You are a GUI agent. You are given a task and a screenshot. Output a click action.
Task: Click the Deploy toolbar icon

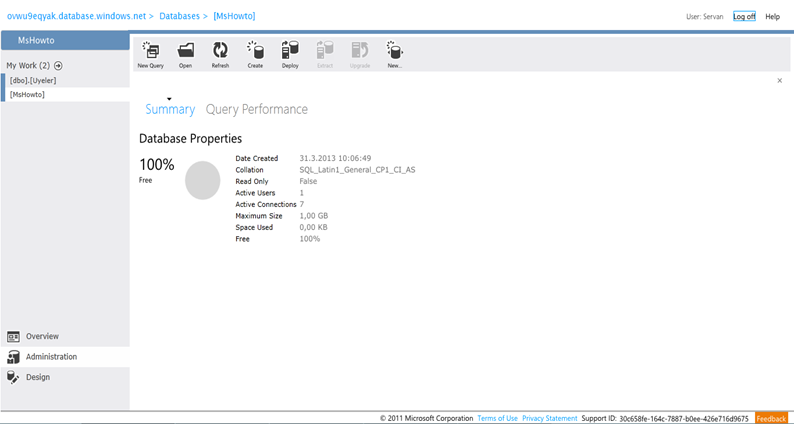(290, 51)
